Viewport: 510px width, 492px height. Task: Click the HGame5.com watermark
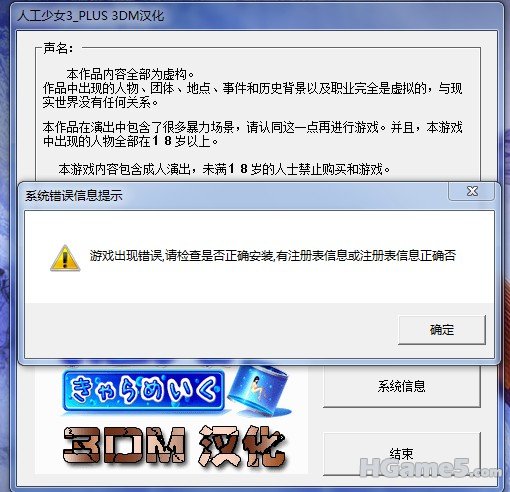(x=431, y=468)
